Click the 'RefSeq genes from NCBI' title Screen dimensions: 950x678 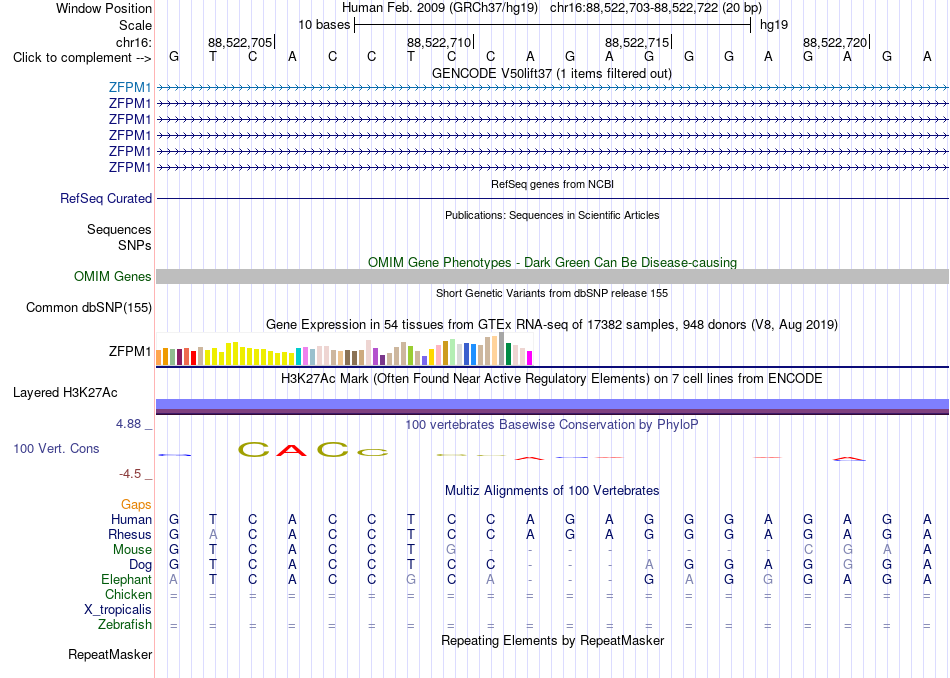[552, 184]
